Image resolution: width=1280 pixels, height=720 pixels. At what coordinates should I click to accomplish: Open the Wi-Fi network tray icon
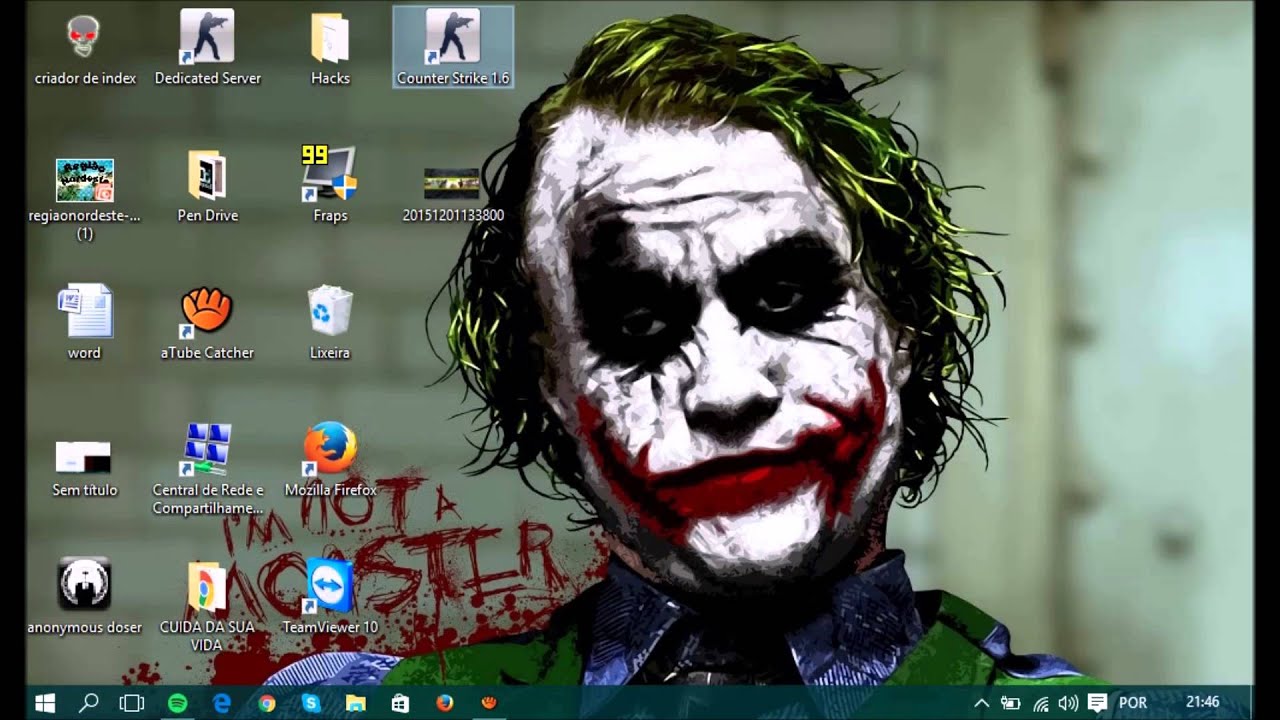coord(1041,703)
